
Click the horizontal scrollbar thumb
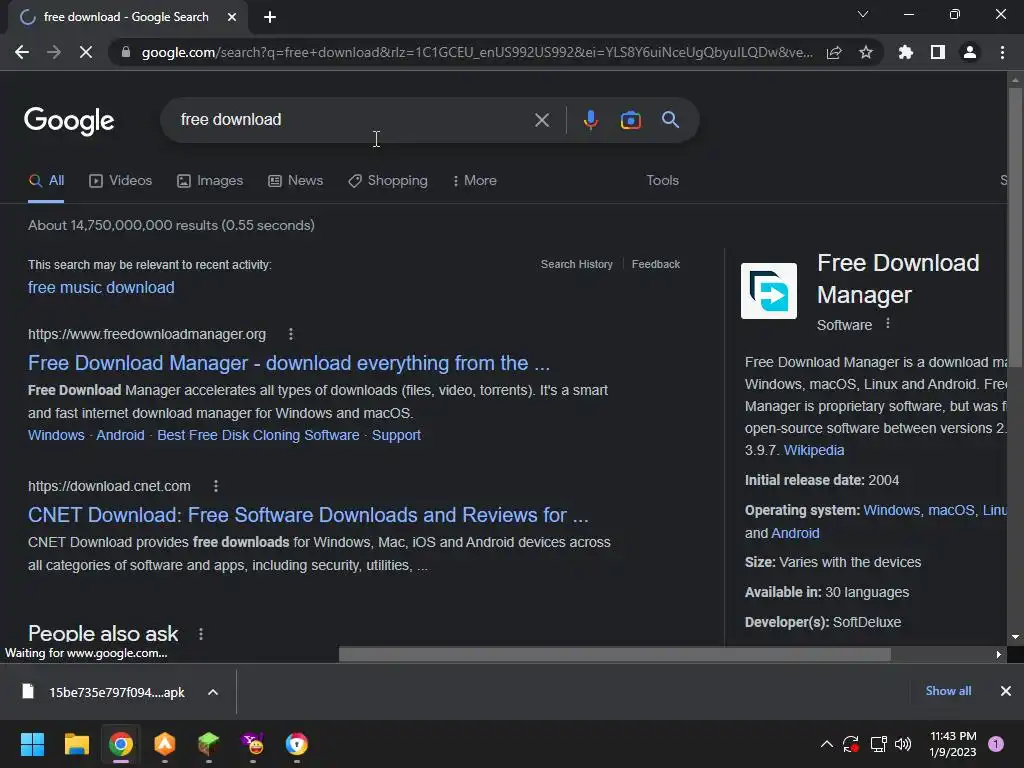coord(615,654)
